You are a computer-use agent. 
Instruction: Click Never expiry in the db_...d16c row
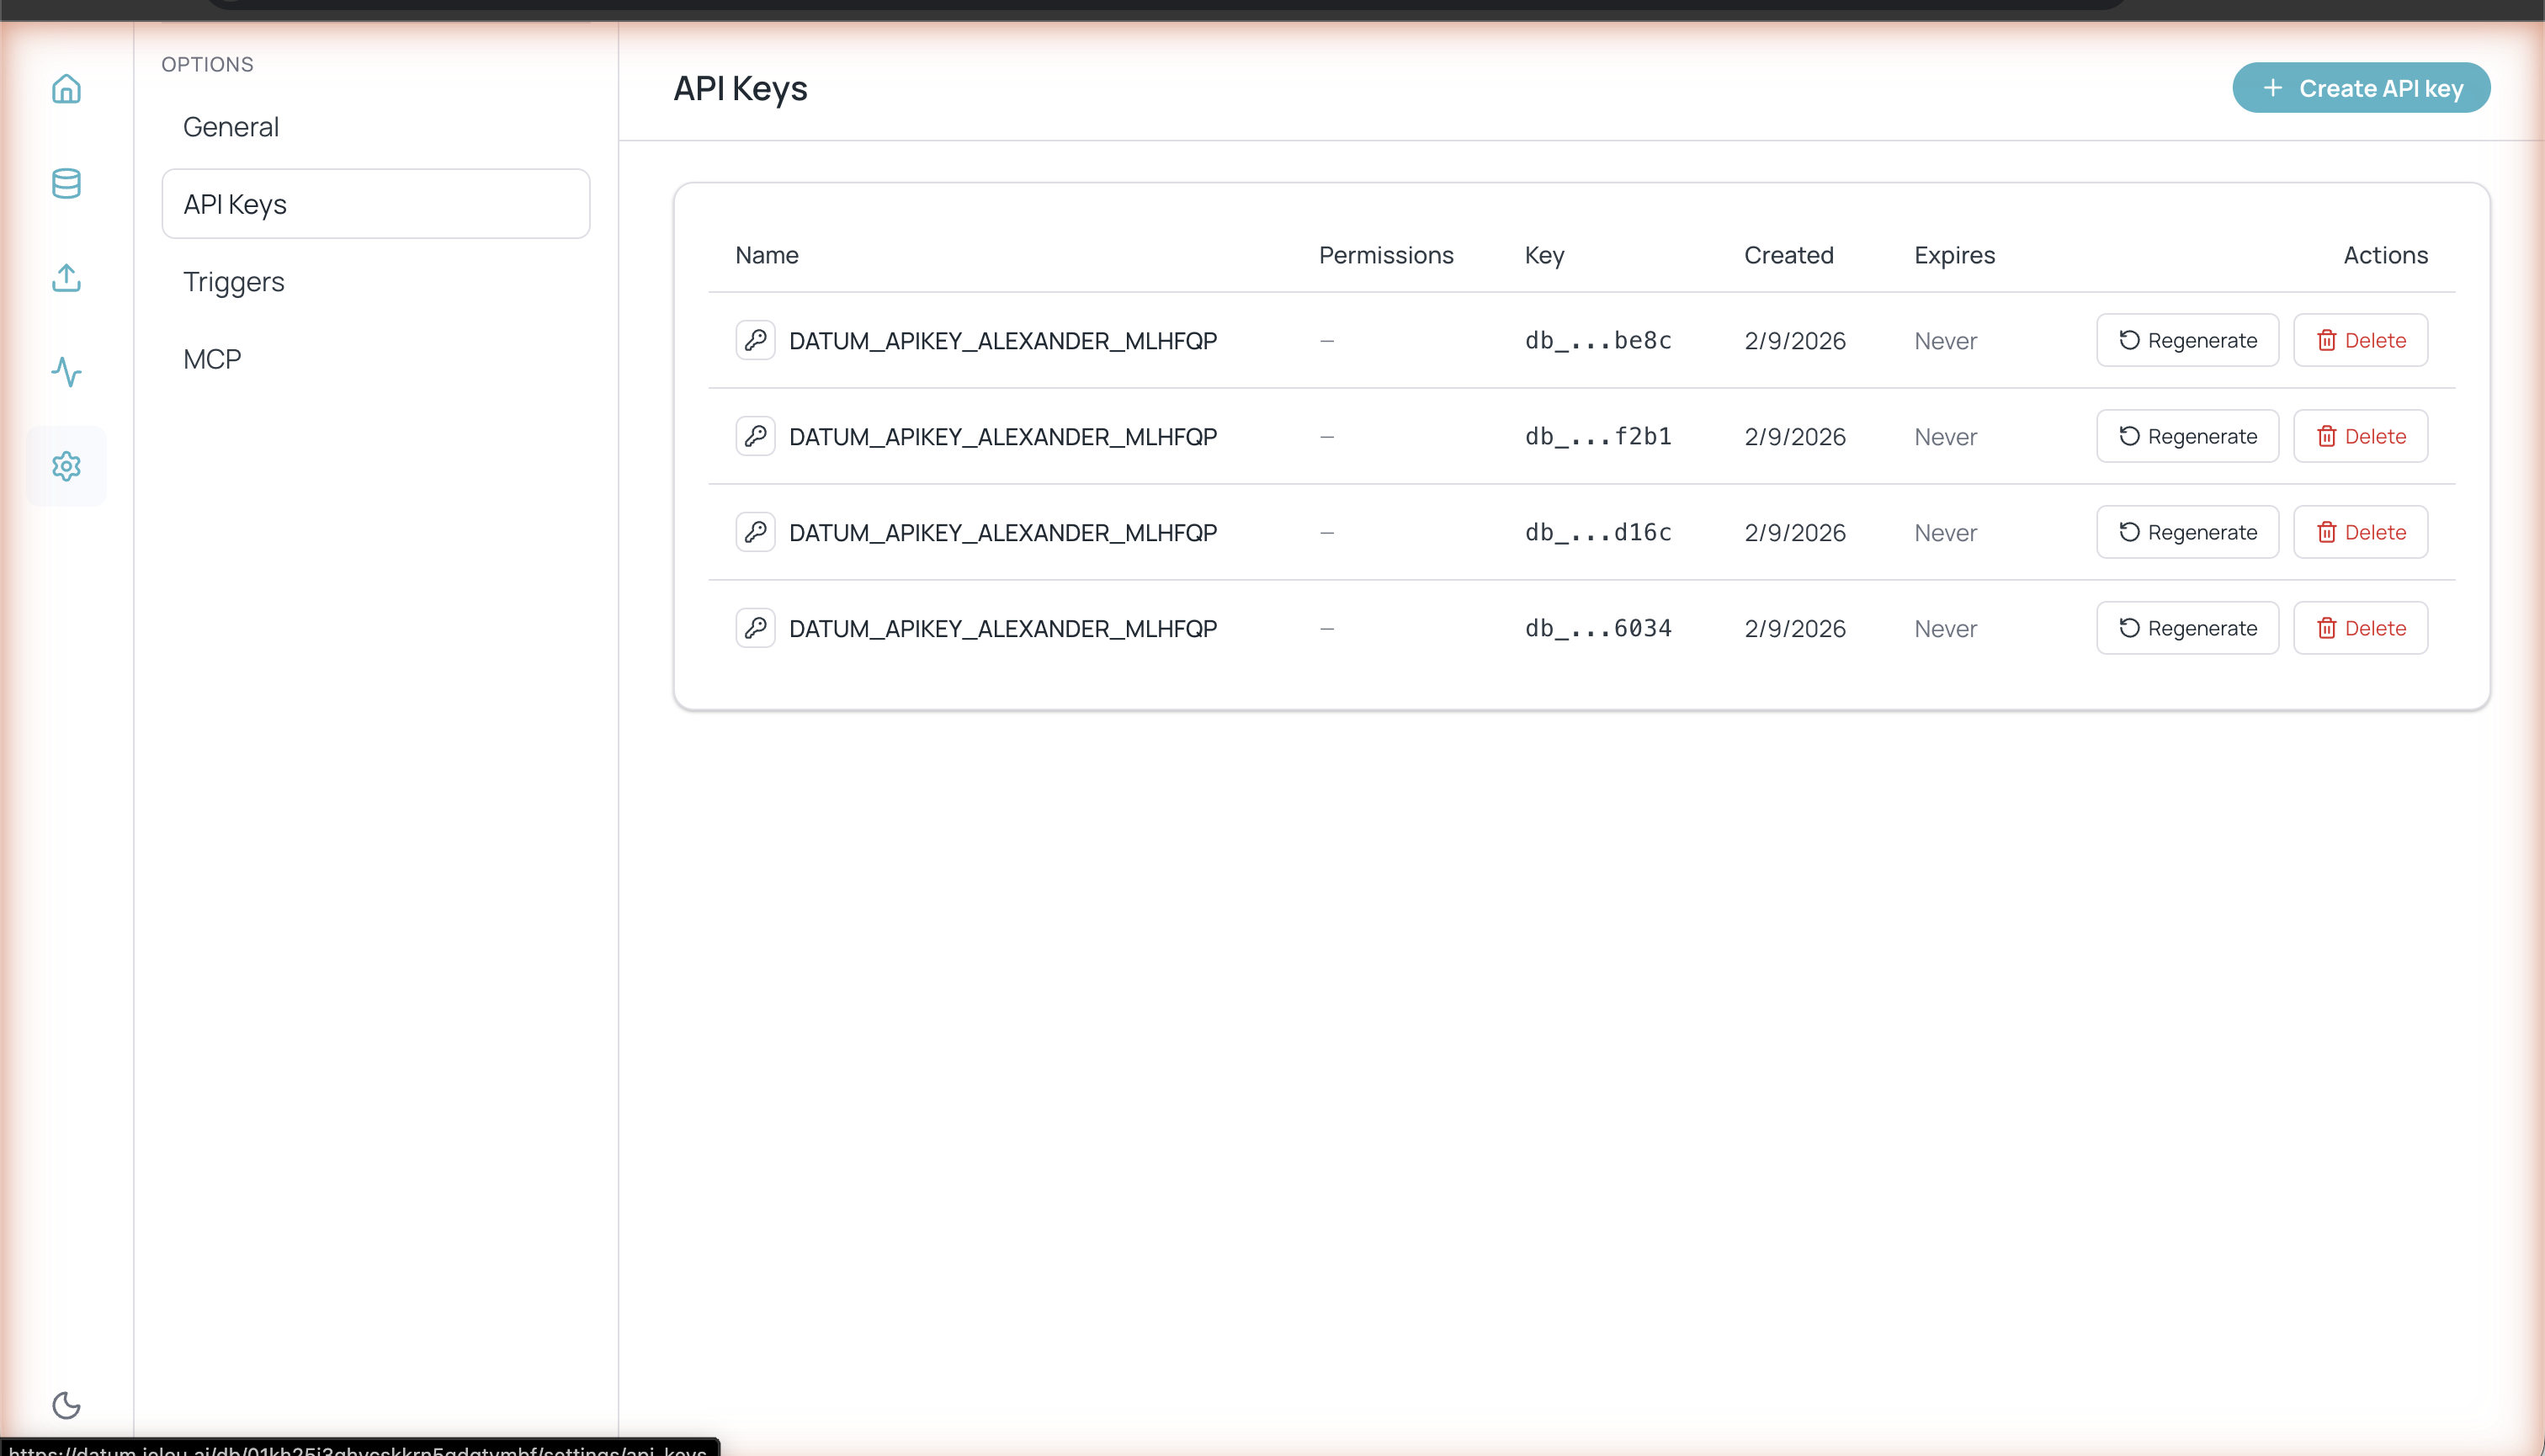(1945, 533)
